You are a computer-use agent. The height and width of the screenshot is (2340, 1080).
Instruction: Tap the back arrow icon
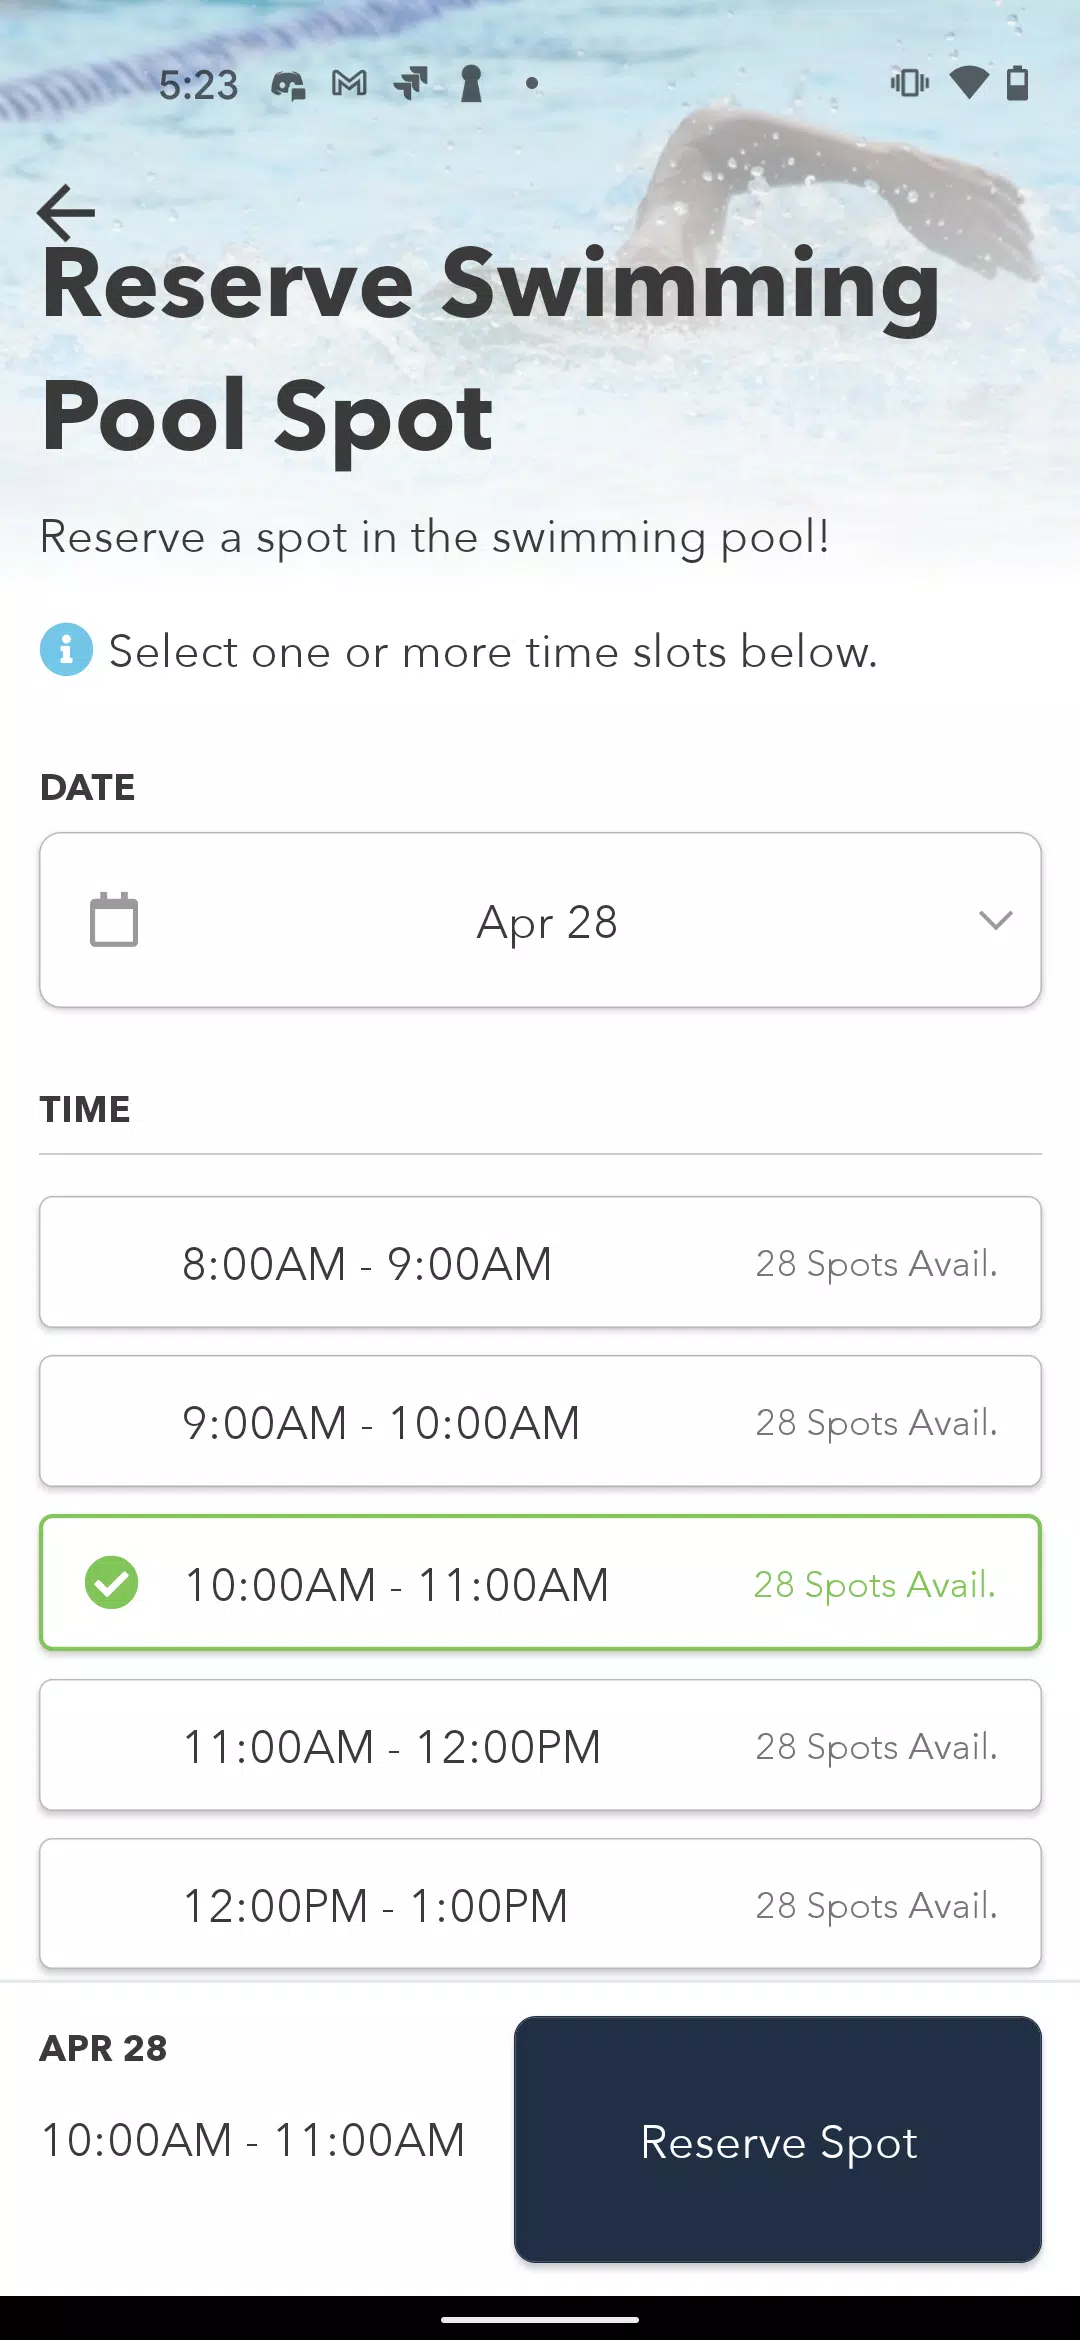pyautogui.click(x=66, y=212)
